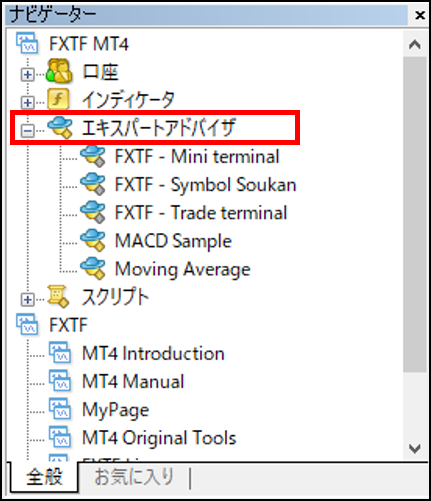Expand the インディケータ tree node

(x=27, y=102)
